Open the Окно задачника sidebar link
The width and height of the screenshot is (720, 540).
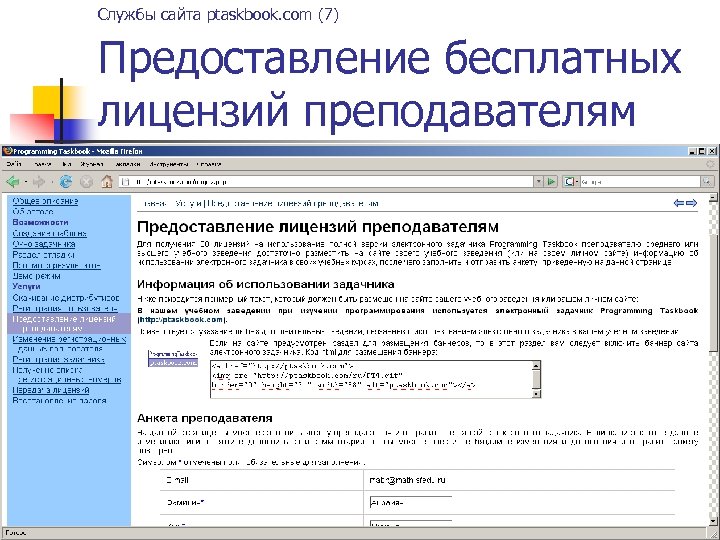pyautogui.click(x=44, y=244)
